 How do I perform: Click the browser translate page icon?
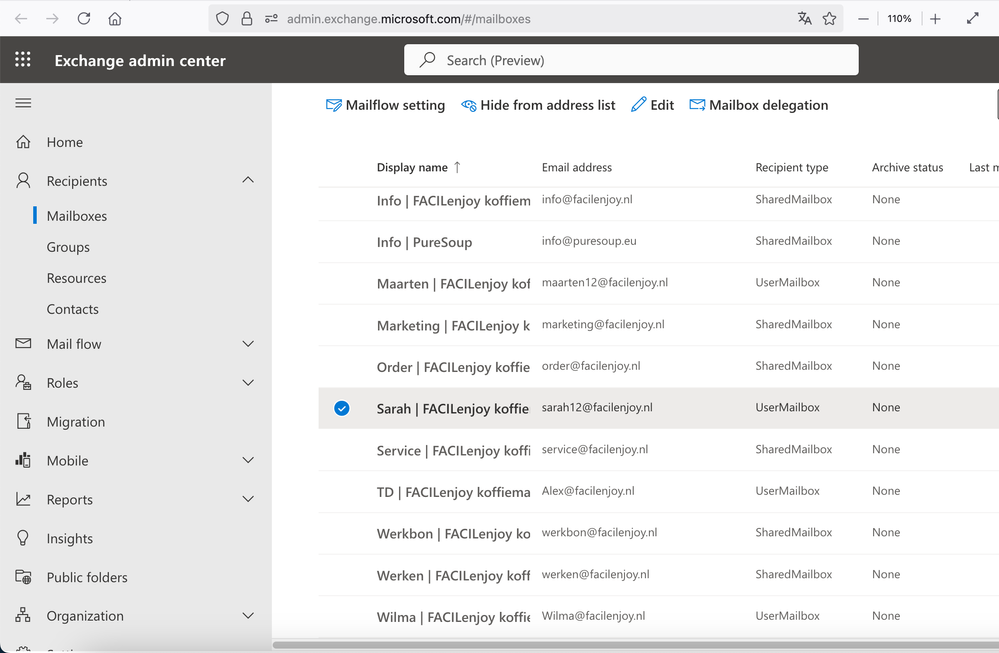[x=804, y=18]
